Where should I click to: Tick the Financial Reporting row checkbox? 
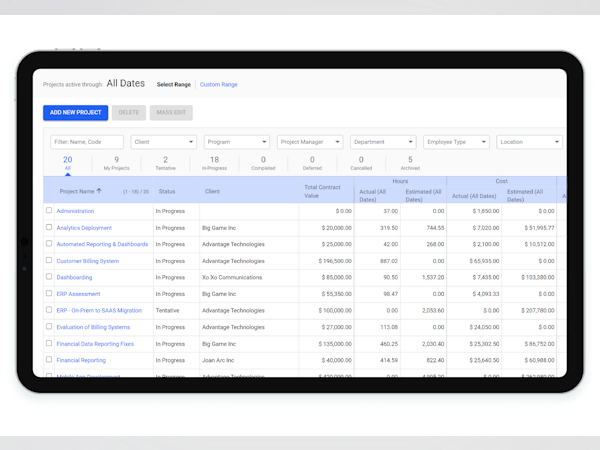coord(49,359)
